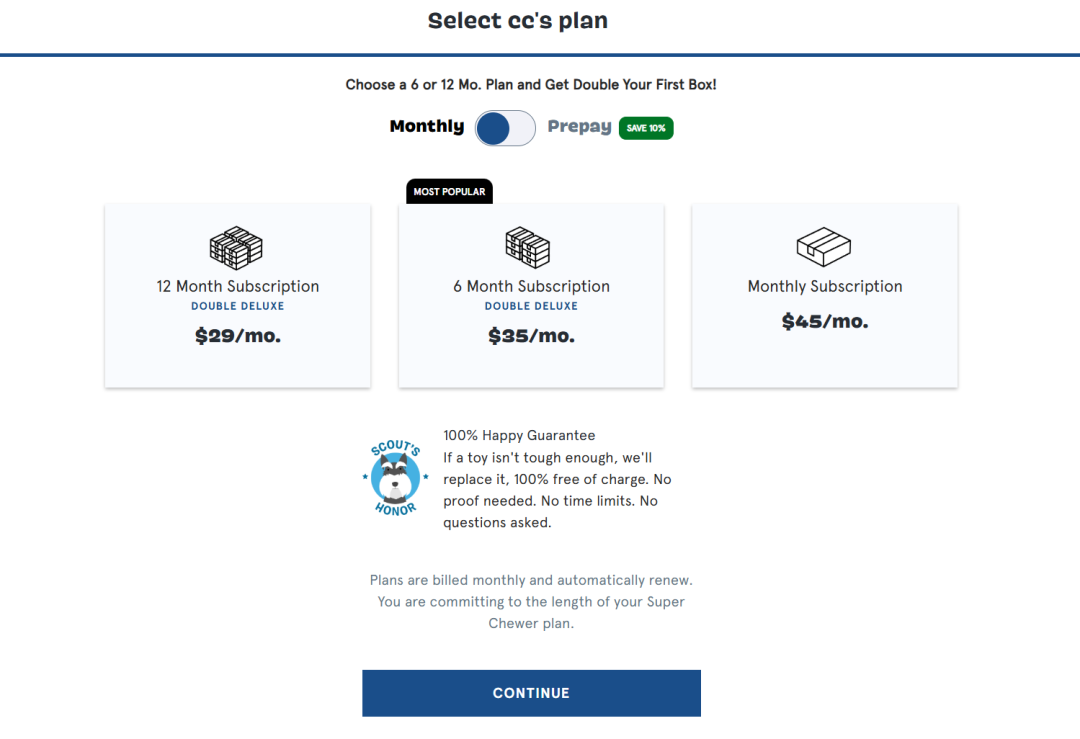Click the Most Popular black badge
Viewport: 1080px width, 739px height.
pyautogui.click(x=449, y=191)
